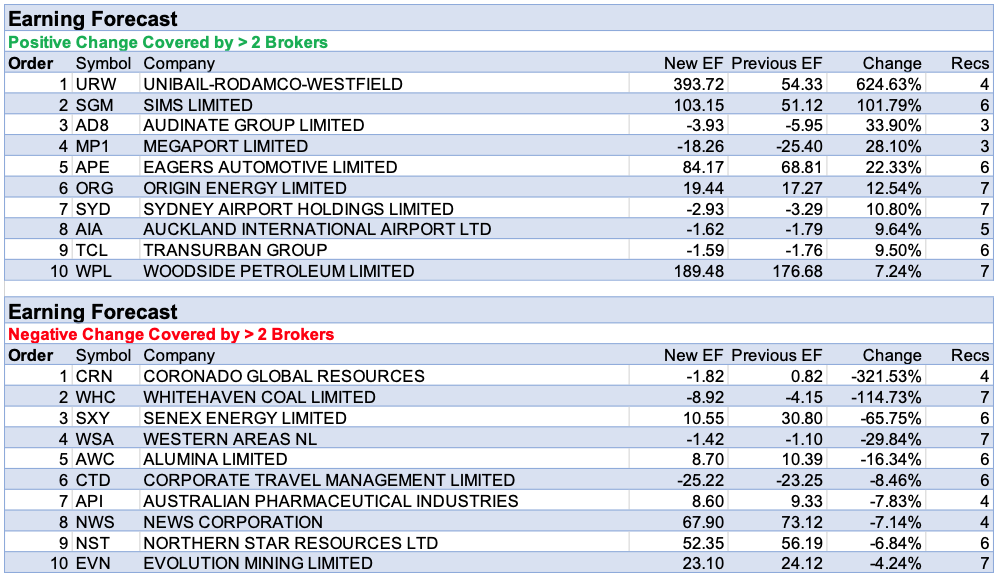Select SYDNEY AIRPORT HOLDINGS LIMITED cell
The height and width of the screenshot is (577, 998).
(298, 209)
